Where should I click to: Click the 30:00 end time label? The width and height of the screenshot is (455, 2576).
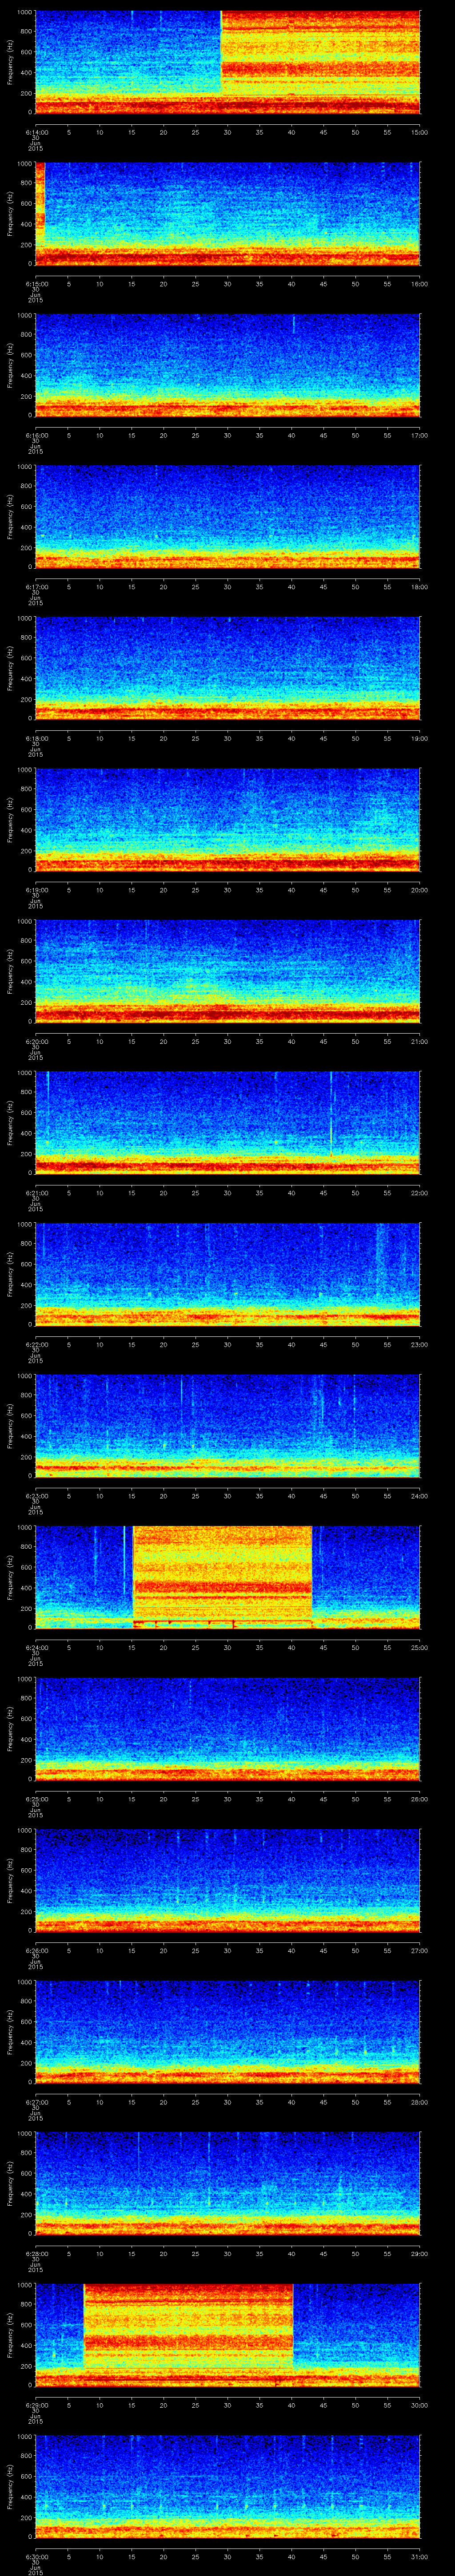[x=420, y=2405]
